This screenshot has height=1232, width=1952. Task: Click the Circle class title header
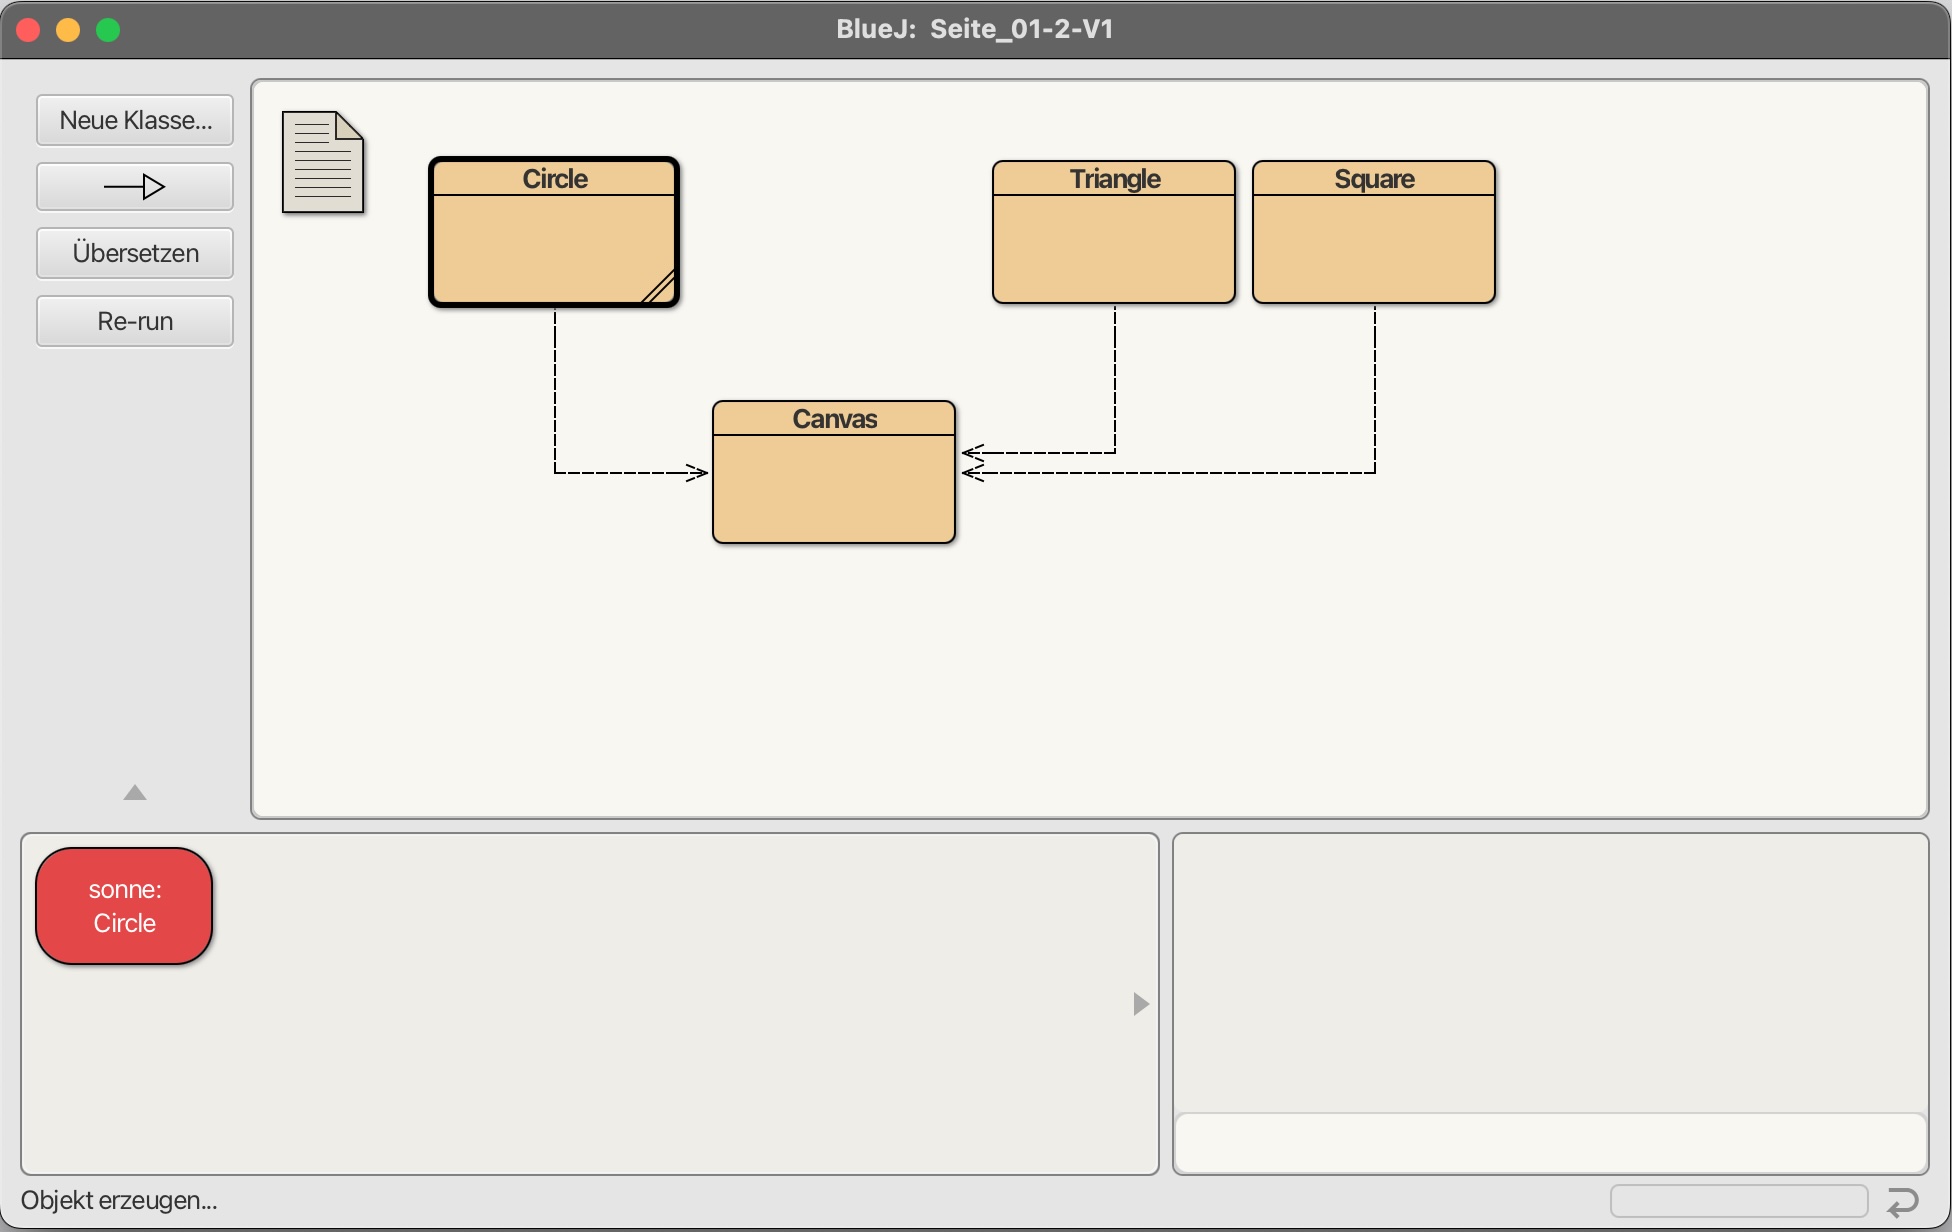pyautogui.click(x=554, y=178)
